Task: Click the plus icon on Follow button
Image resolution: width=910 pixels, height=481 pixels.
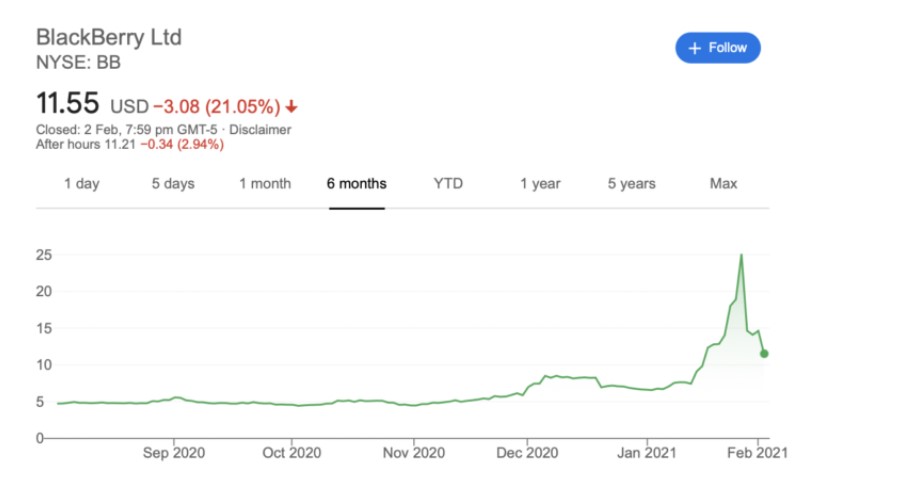Action: point(696,48)
